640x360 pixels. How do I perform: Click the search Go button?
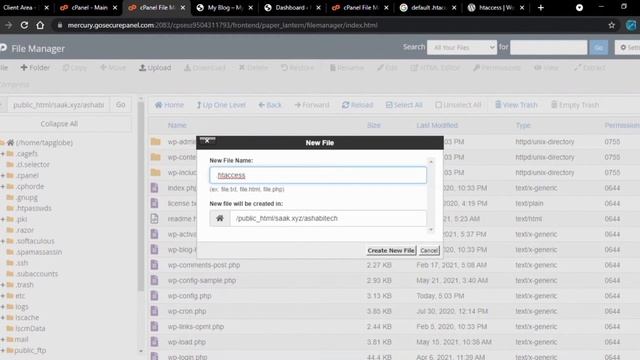598,47
